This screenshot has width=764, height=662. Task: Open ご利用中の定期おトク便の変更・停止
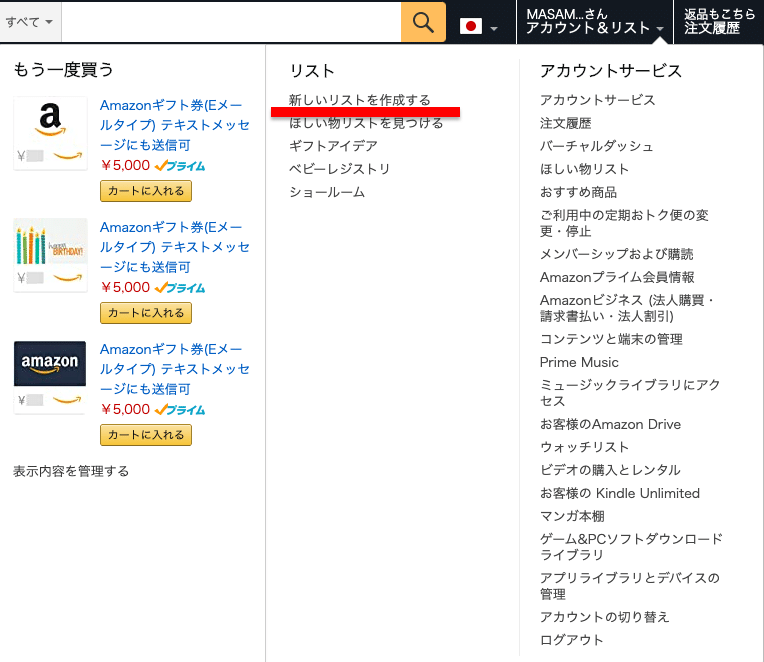pos(624,223)
